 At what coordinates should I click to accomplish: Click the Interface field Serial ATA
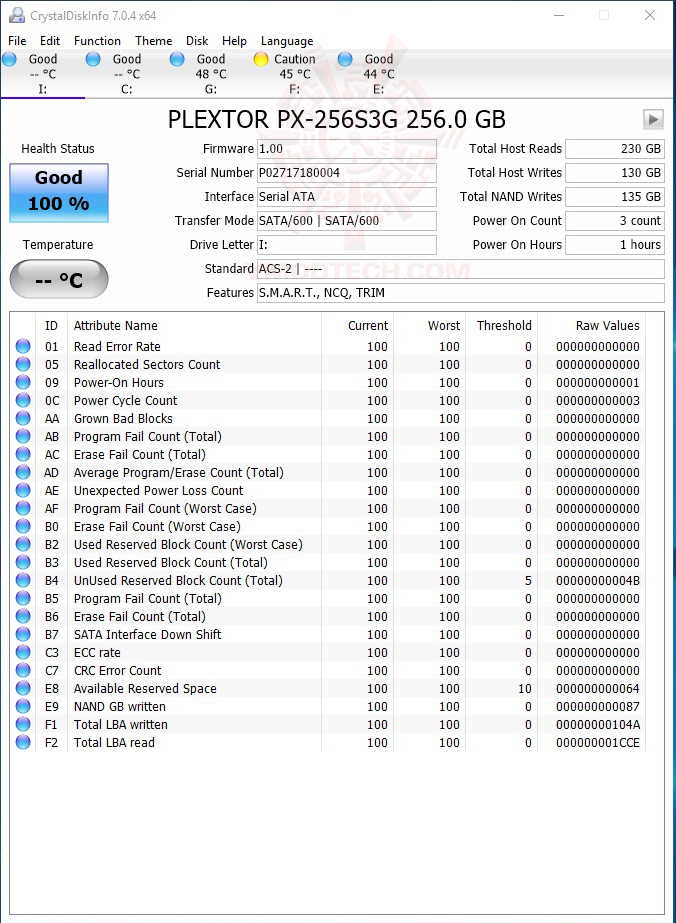(x=347, y=197)
